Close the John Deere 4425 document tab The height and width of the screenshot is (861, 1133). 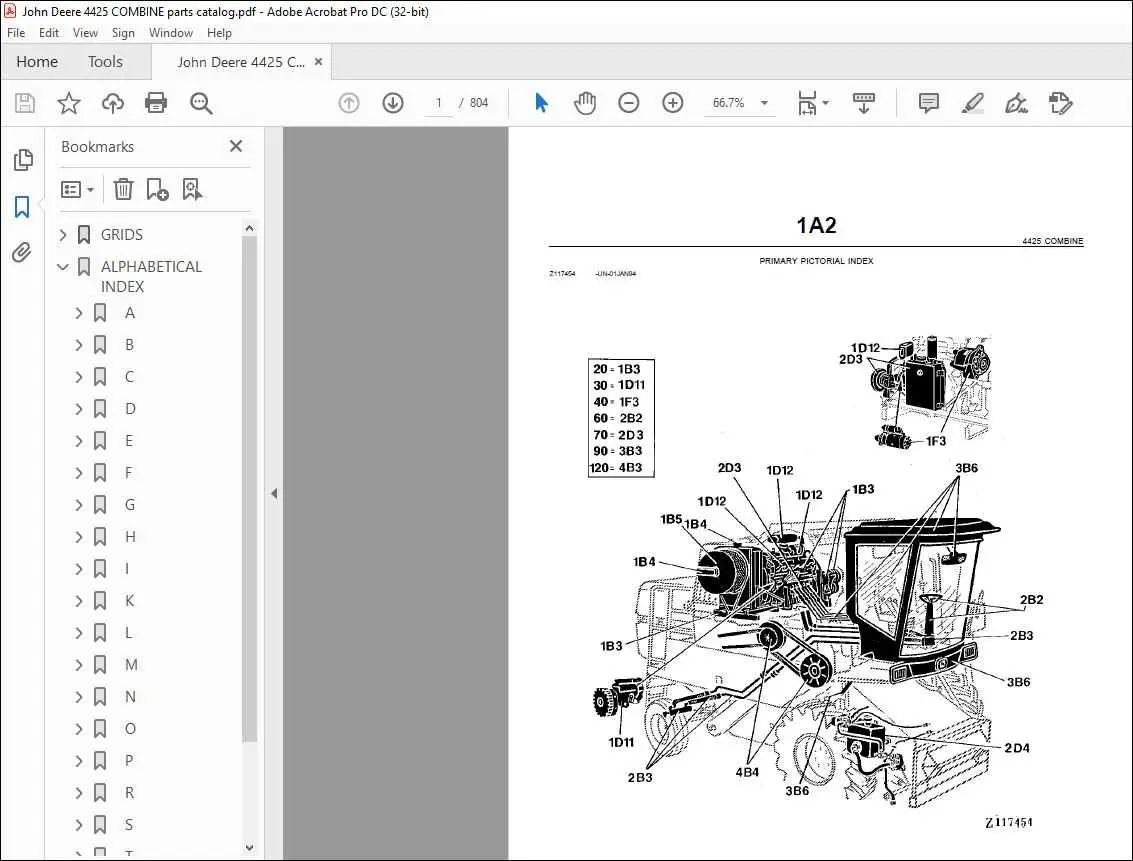tap(318, 62)
